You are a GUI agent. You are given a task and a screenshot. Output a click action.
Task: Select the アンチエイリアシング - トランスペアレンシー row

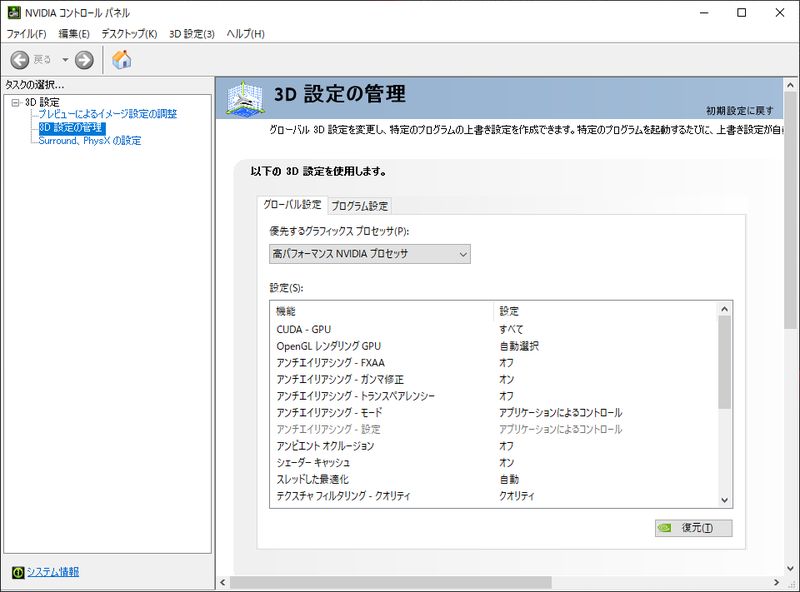[x=494, y=396]
